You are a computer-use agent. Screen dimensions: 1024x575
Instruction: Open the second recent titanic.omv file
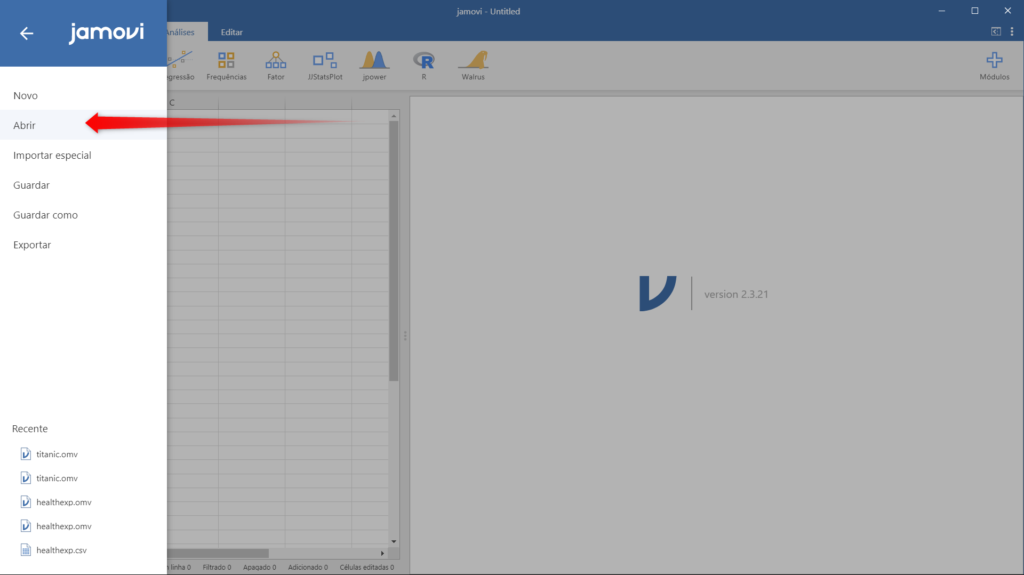click(x=57, y=478)
